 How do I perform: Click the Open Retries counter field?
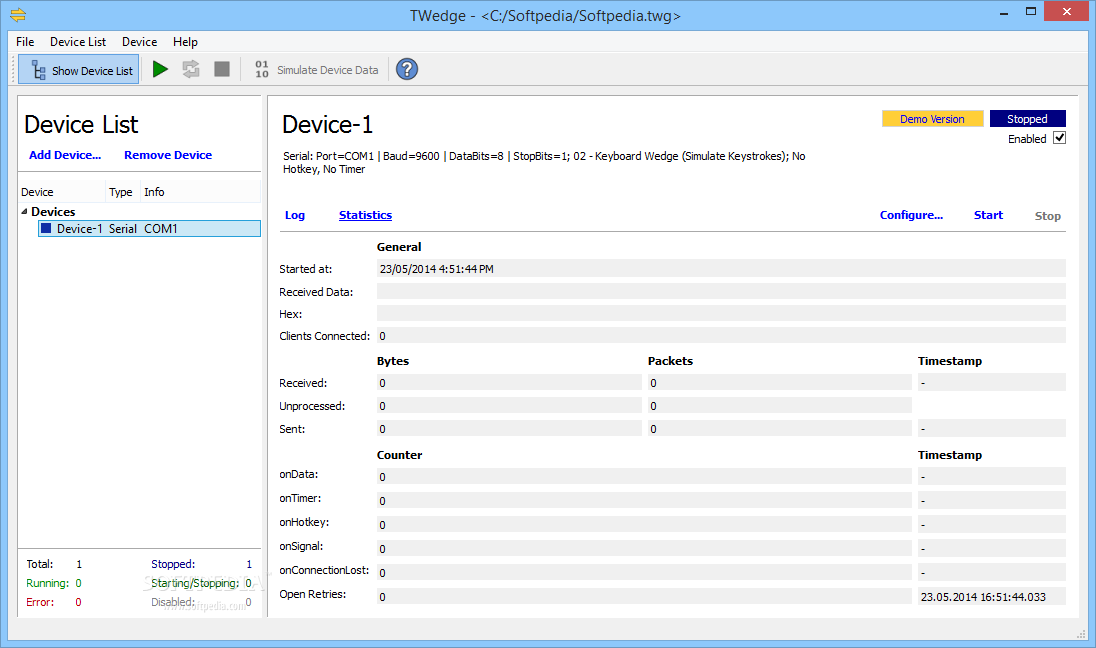644,596
